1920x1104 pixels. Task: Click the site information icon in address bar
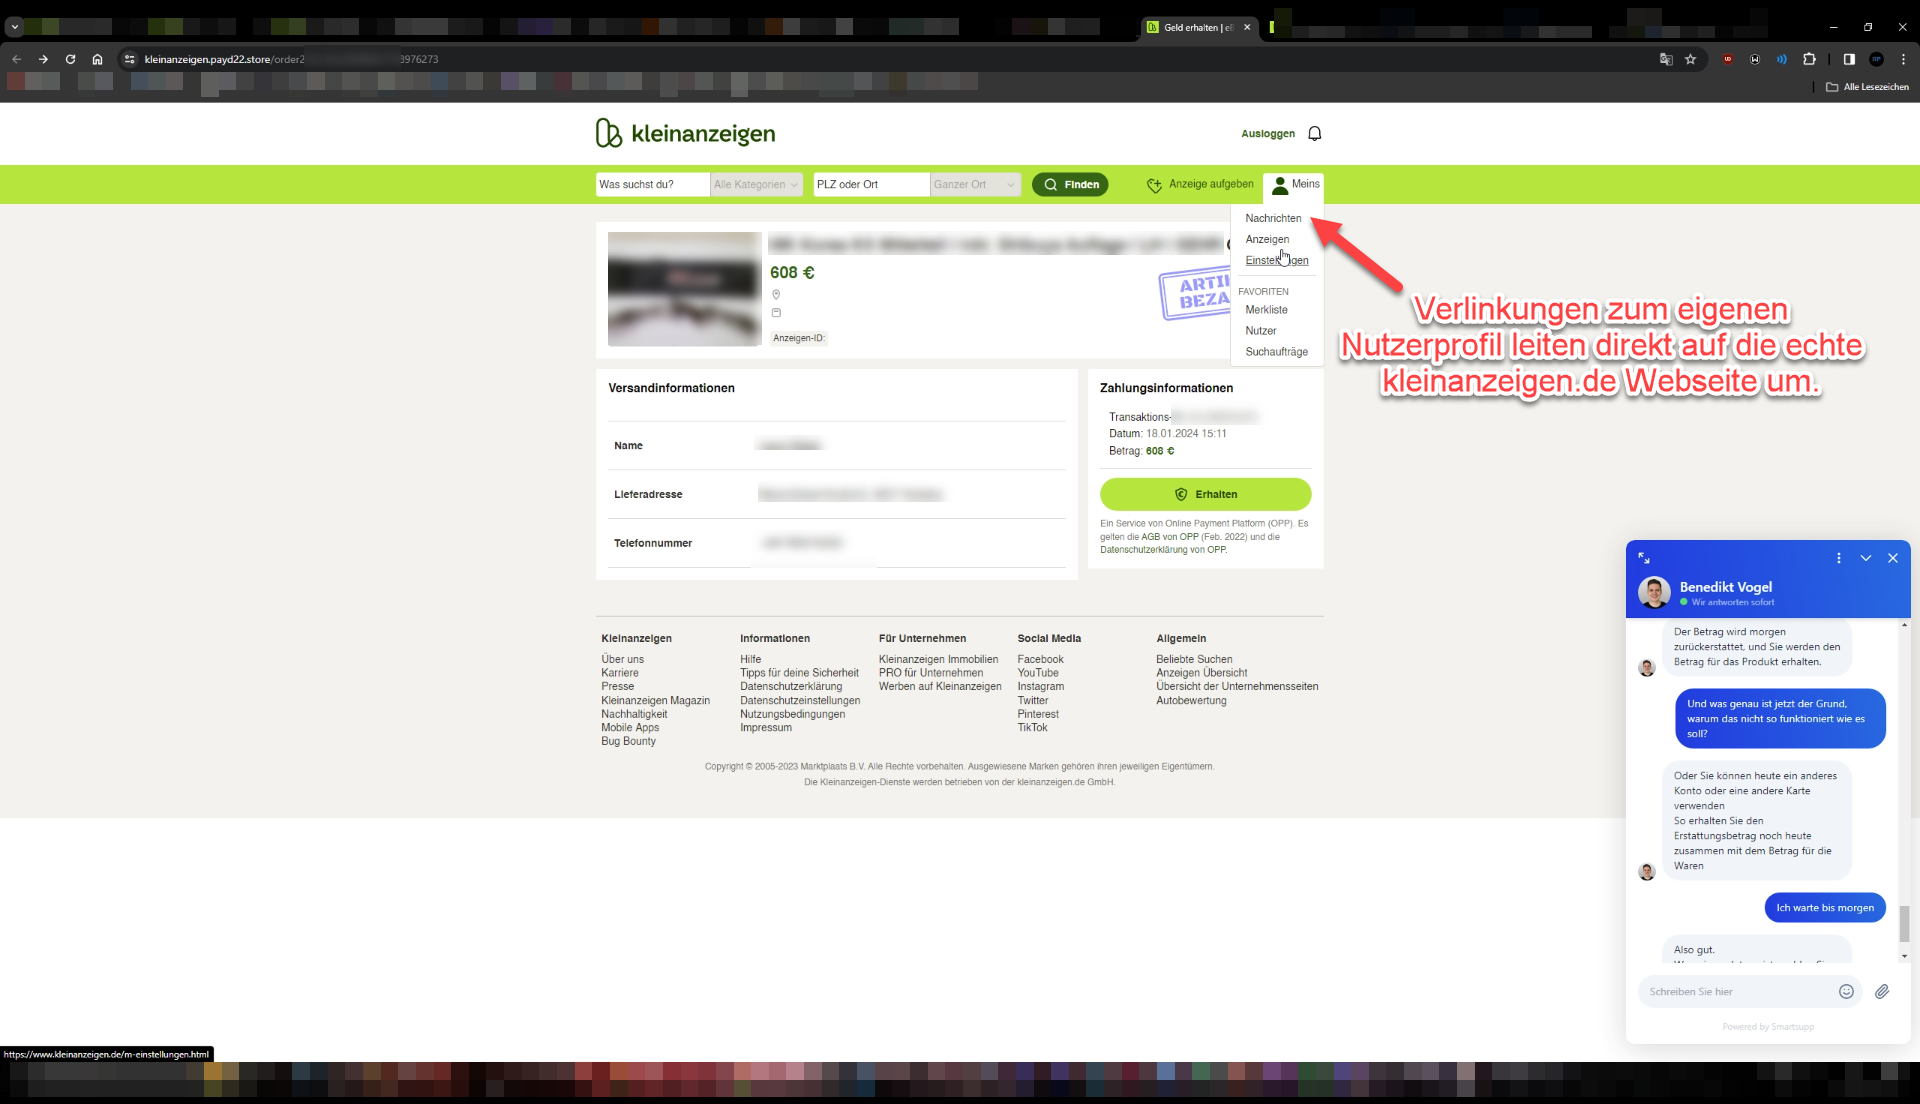(x=129, y=59)
